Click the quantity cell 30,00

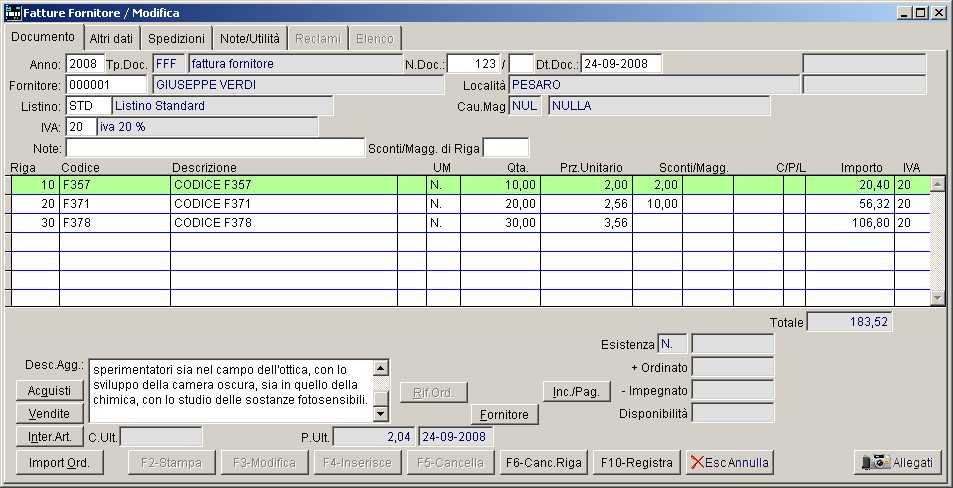point(500,223)
